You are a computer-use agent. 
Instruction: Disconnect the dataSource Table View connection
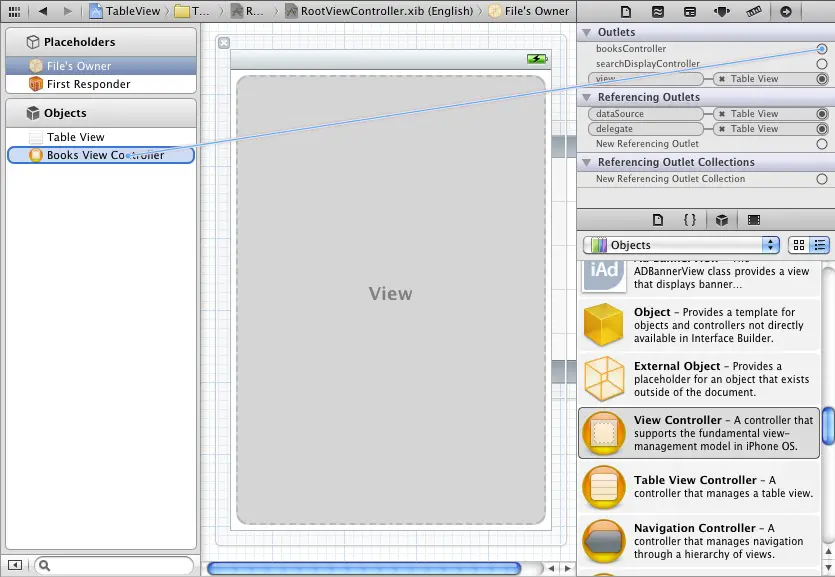(723, 114)
